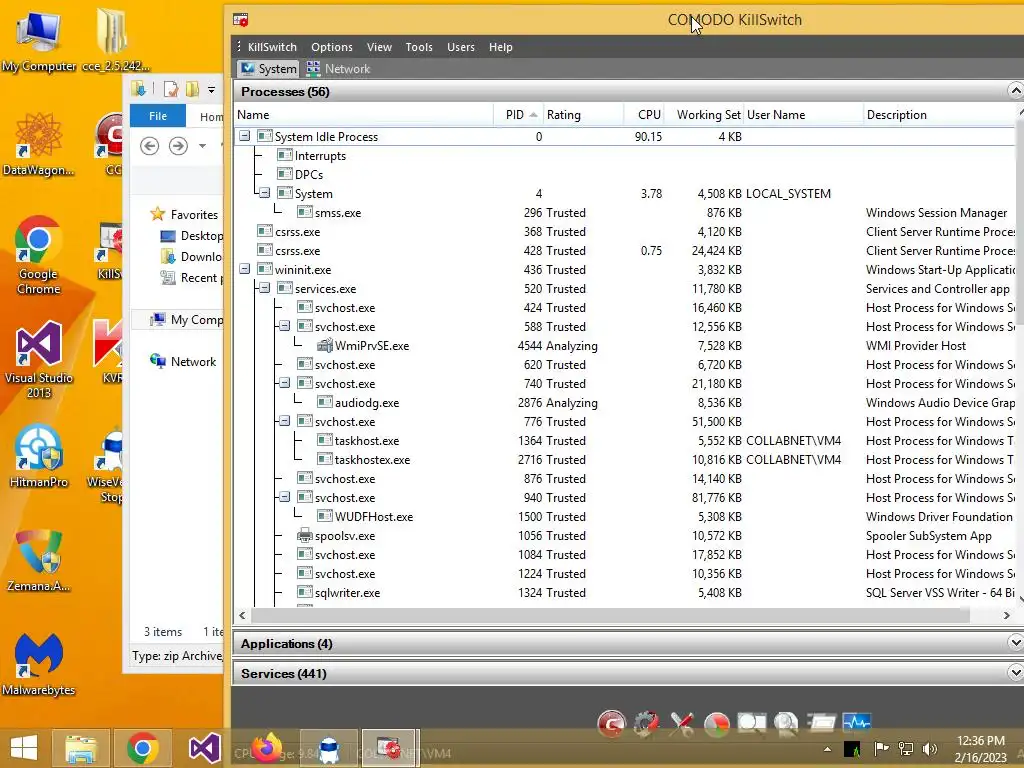Viewport: 1024px width, 768px height.
Task: Open the Google Chrome desktop shortcut
Action: [x=38, y=255]
